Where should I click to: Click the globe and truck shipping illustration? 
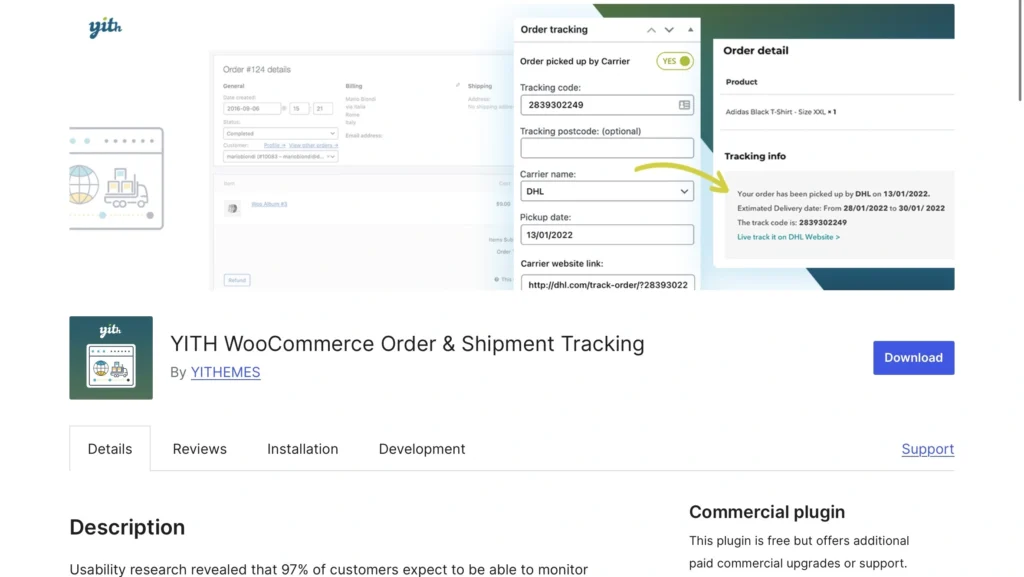[x=115, y=180]
